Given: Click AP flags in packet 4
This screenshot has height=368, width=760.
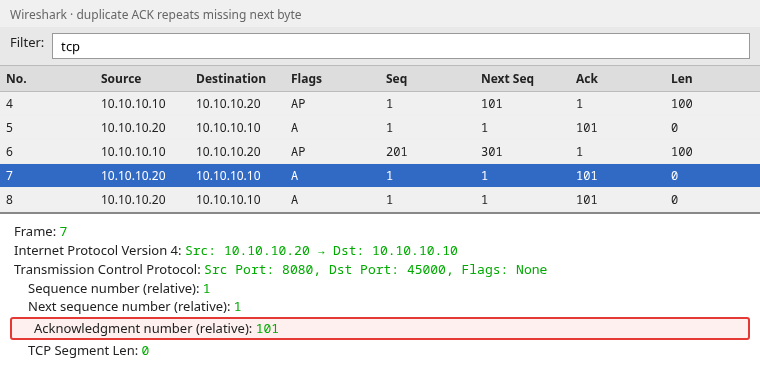Looking at the screenshot, I should 298,104.
